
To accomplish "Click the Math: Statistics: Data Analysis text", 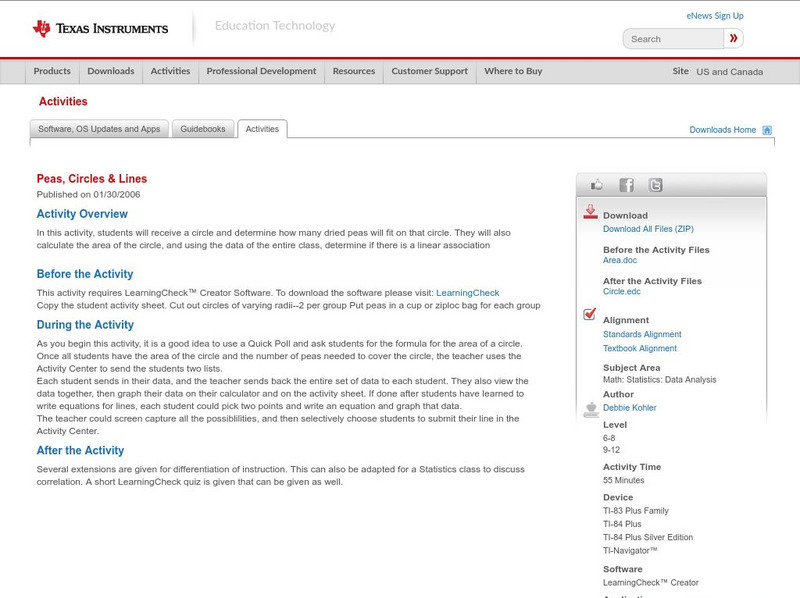I will tap(660, 380).
